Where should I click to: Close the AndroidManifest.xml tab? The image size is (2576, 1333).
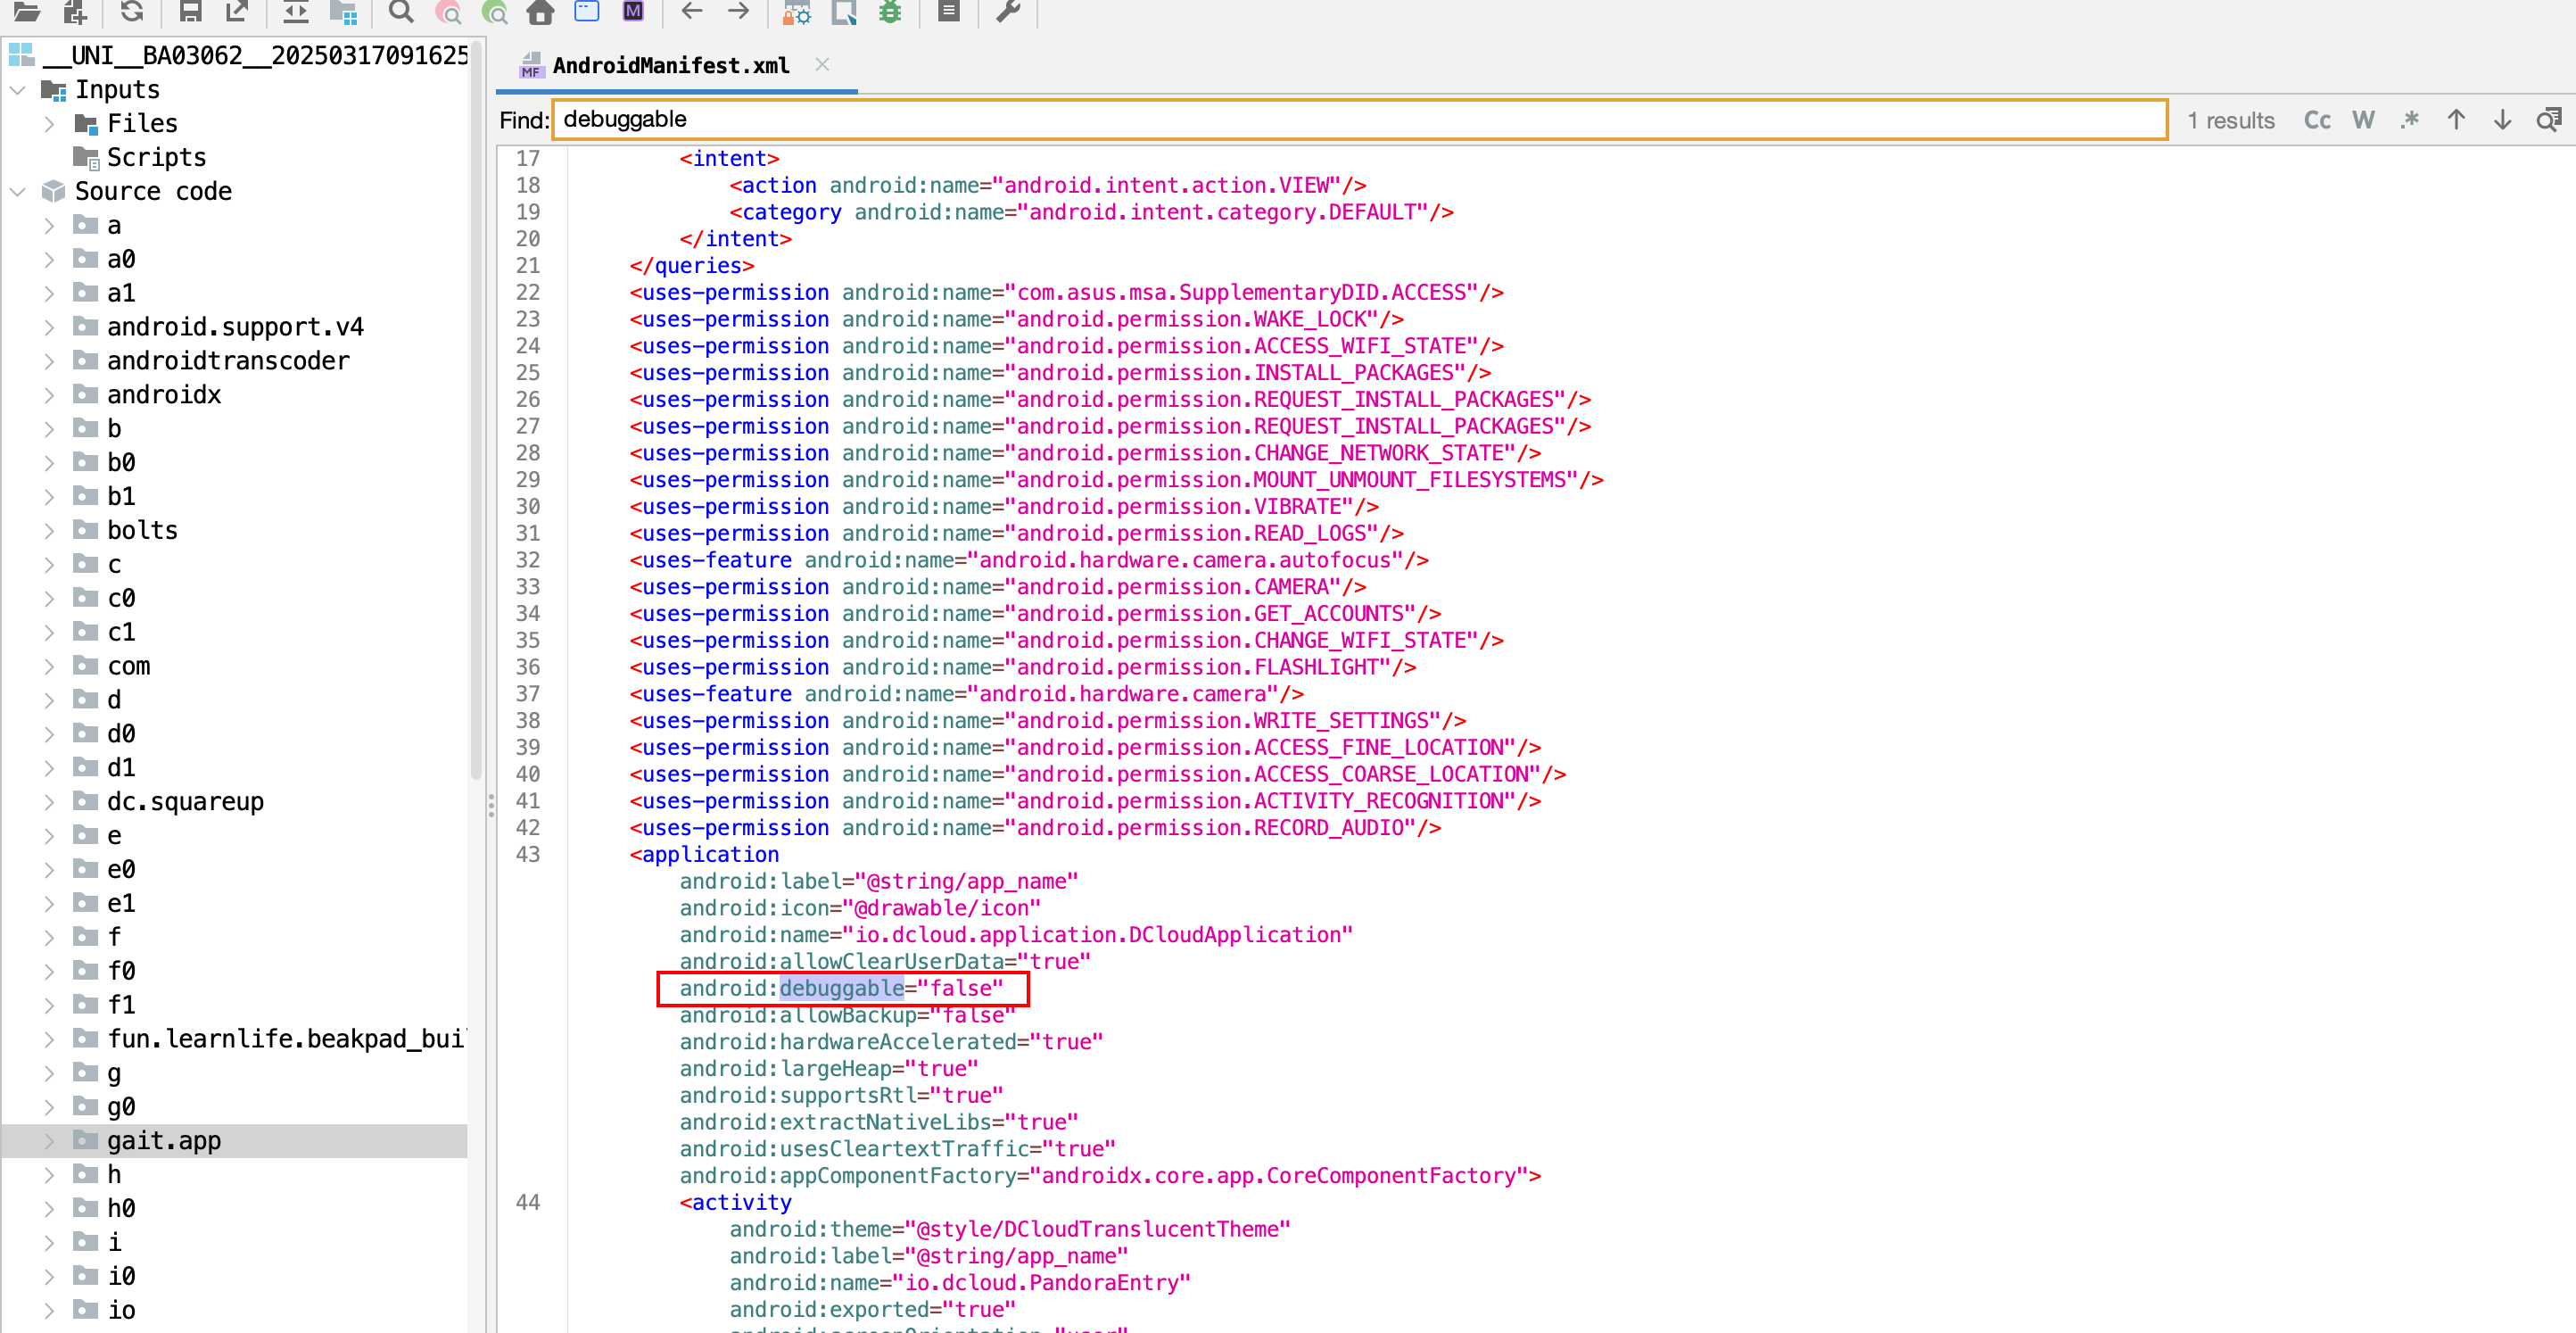point(822,65)
